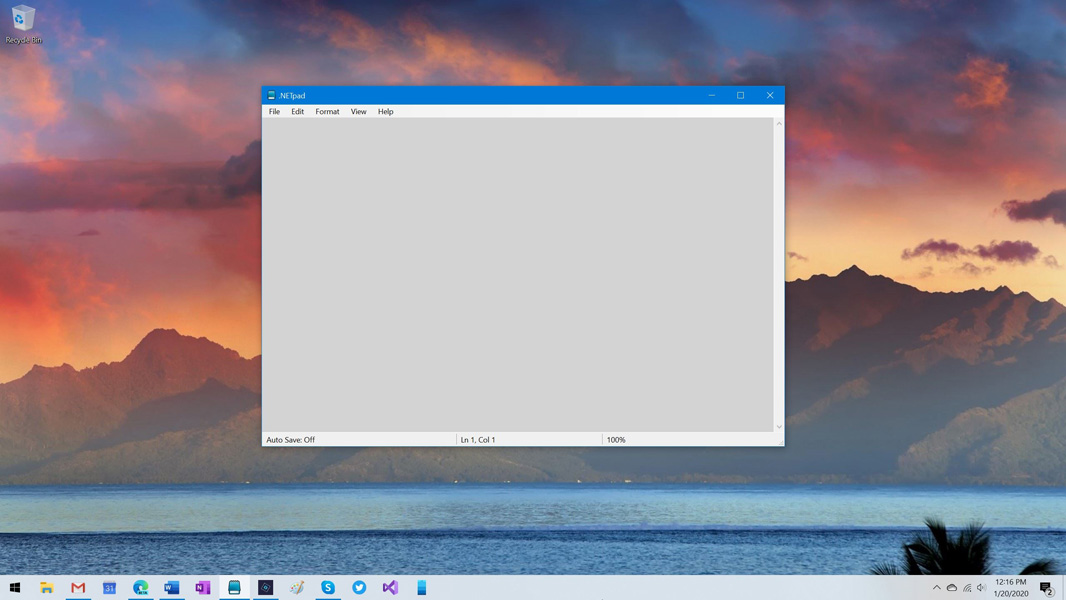Click the .NETpad title bar icon
The image size is (1066, 600).
271,96
